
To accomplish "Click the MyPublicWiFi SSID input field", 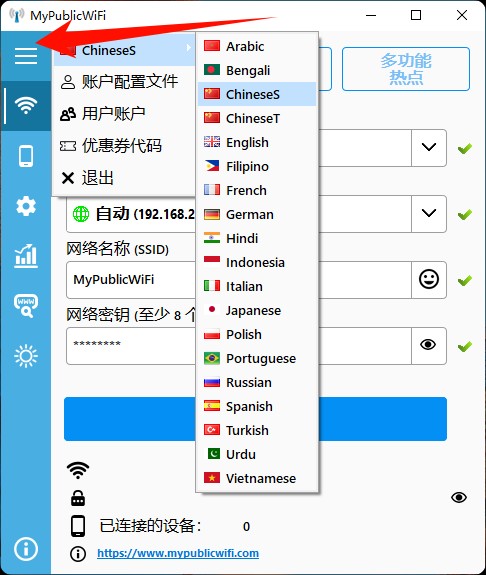I will [x=238, y=280].
